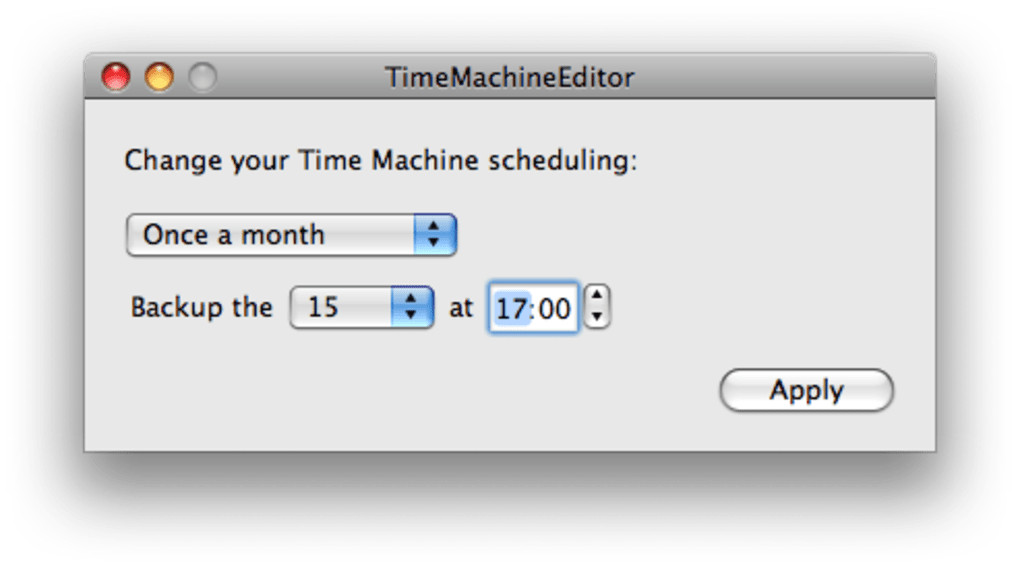Click the gray zoom button in title bar
The image size is (1020, 567).
click(x=202, y=77)
